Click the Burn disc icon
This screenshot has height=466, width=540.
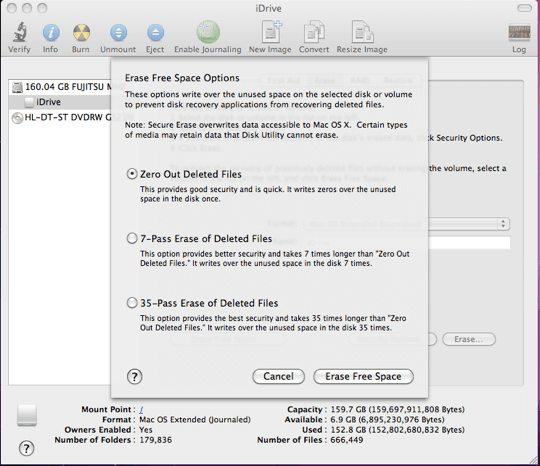(81, 33)
